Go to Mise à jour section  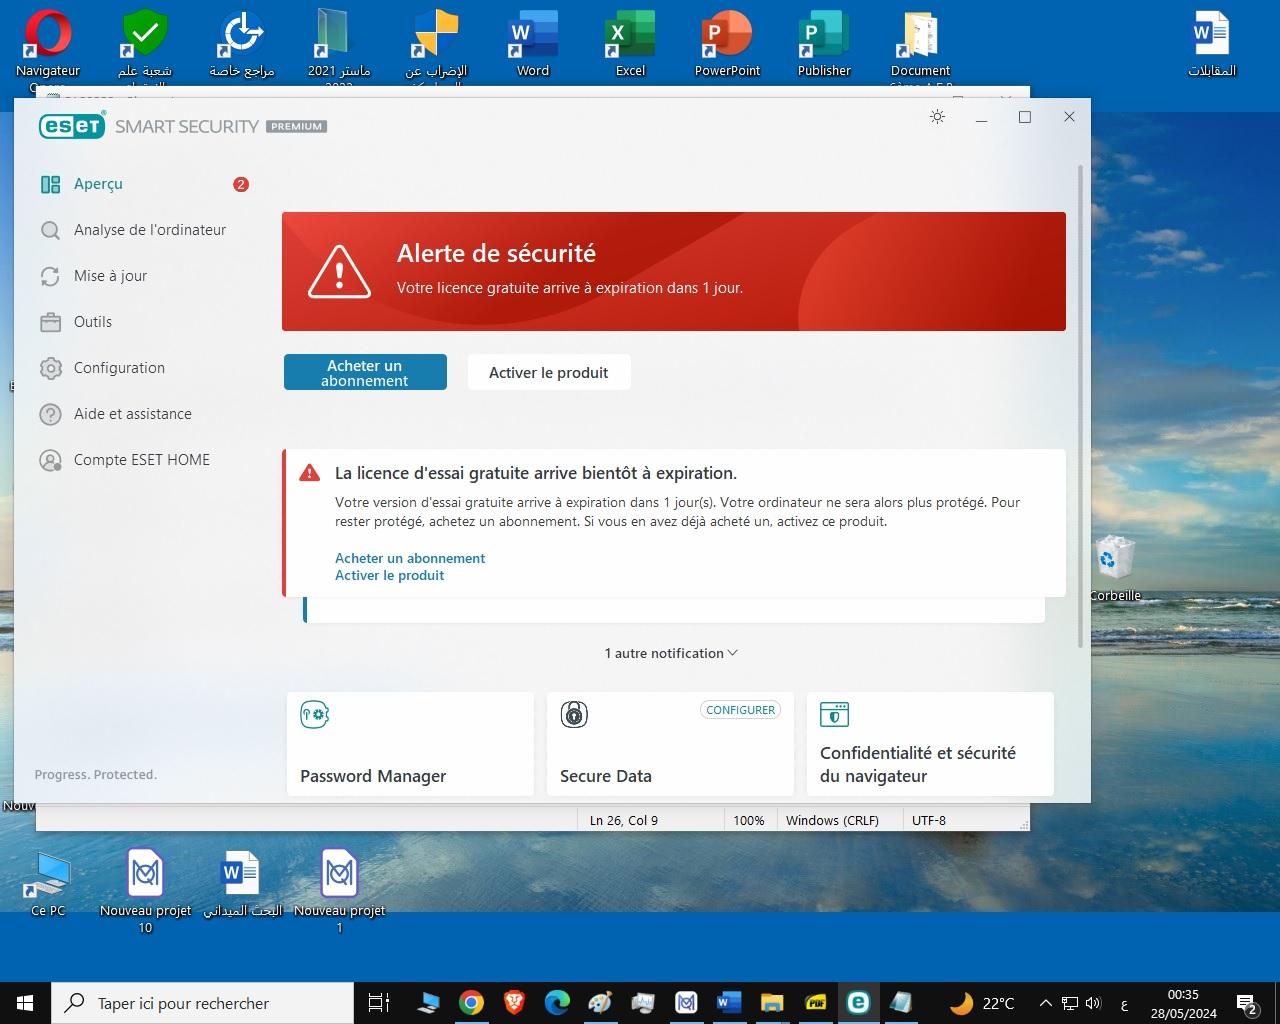pos(110,276)
